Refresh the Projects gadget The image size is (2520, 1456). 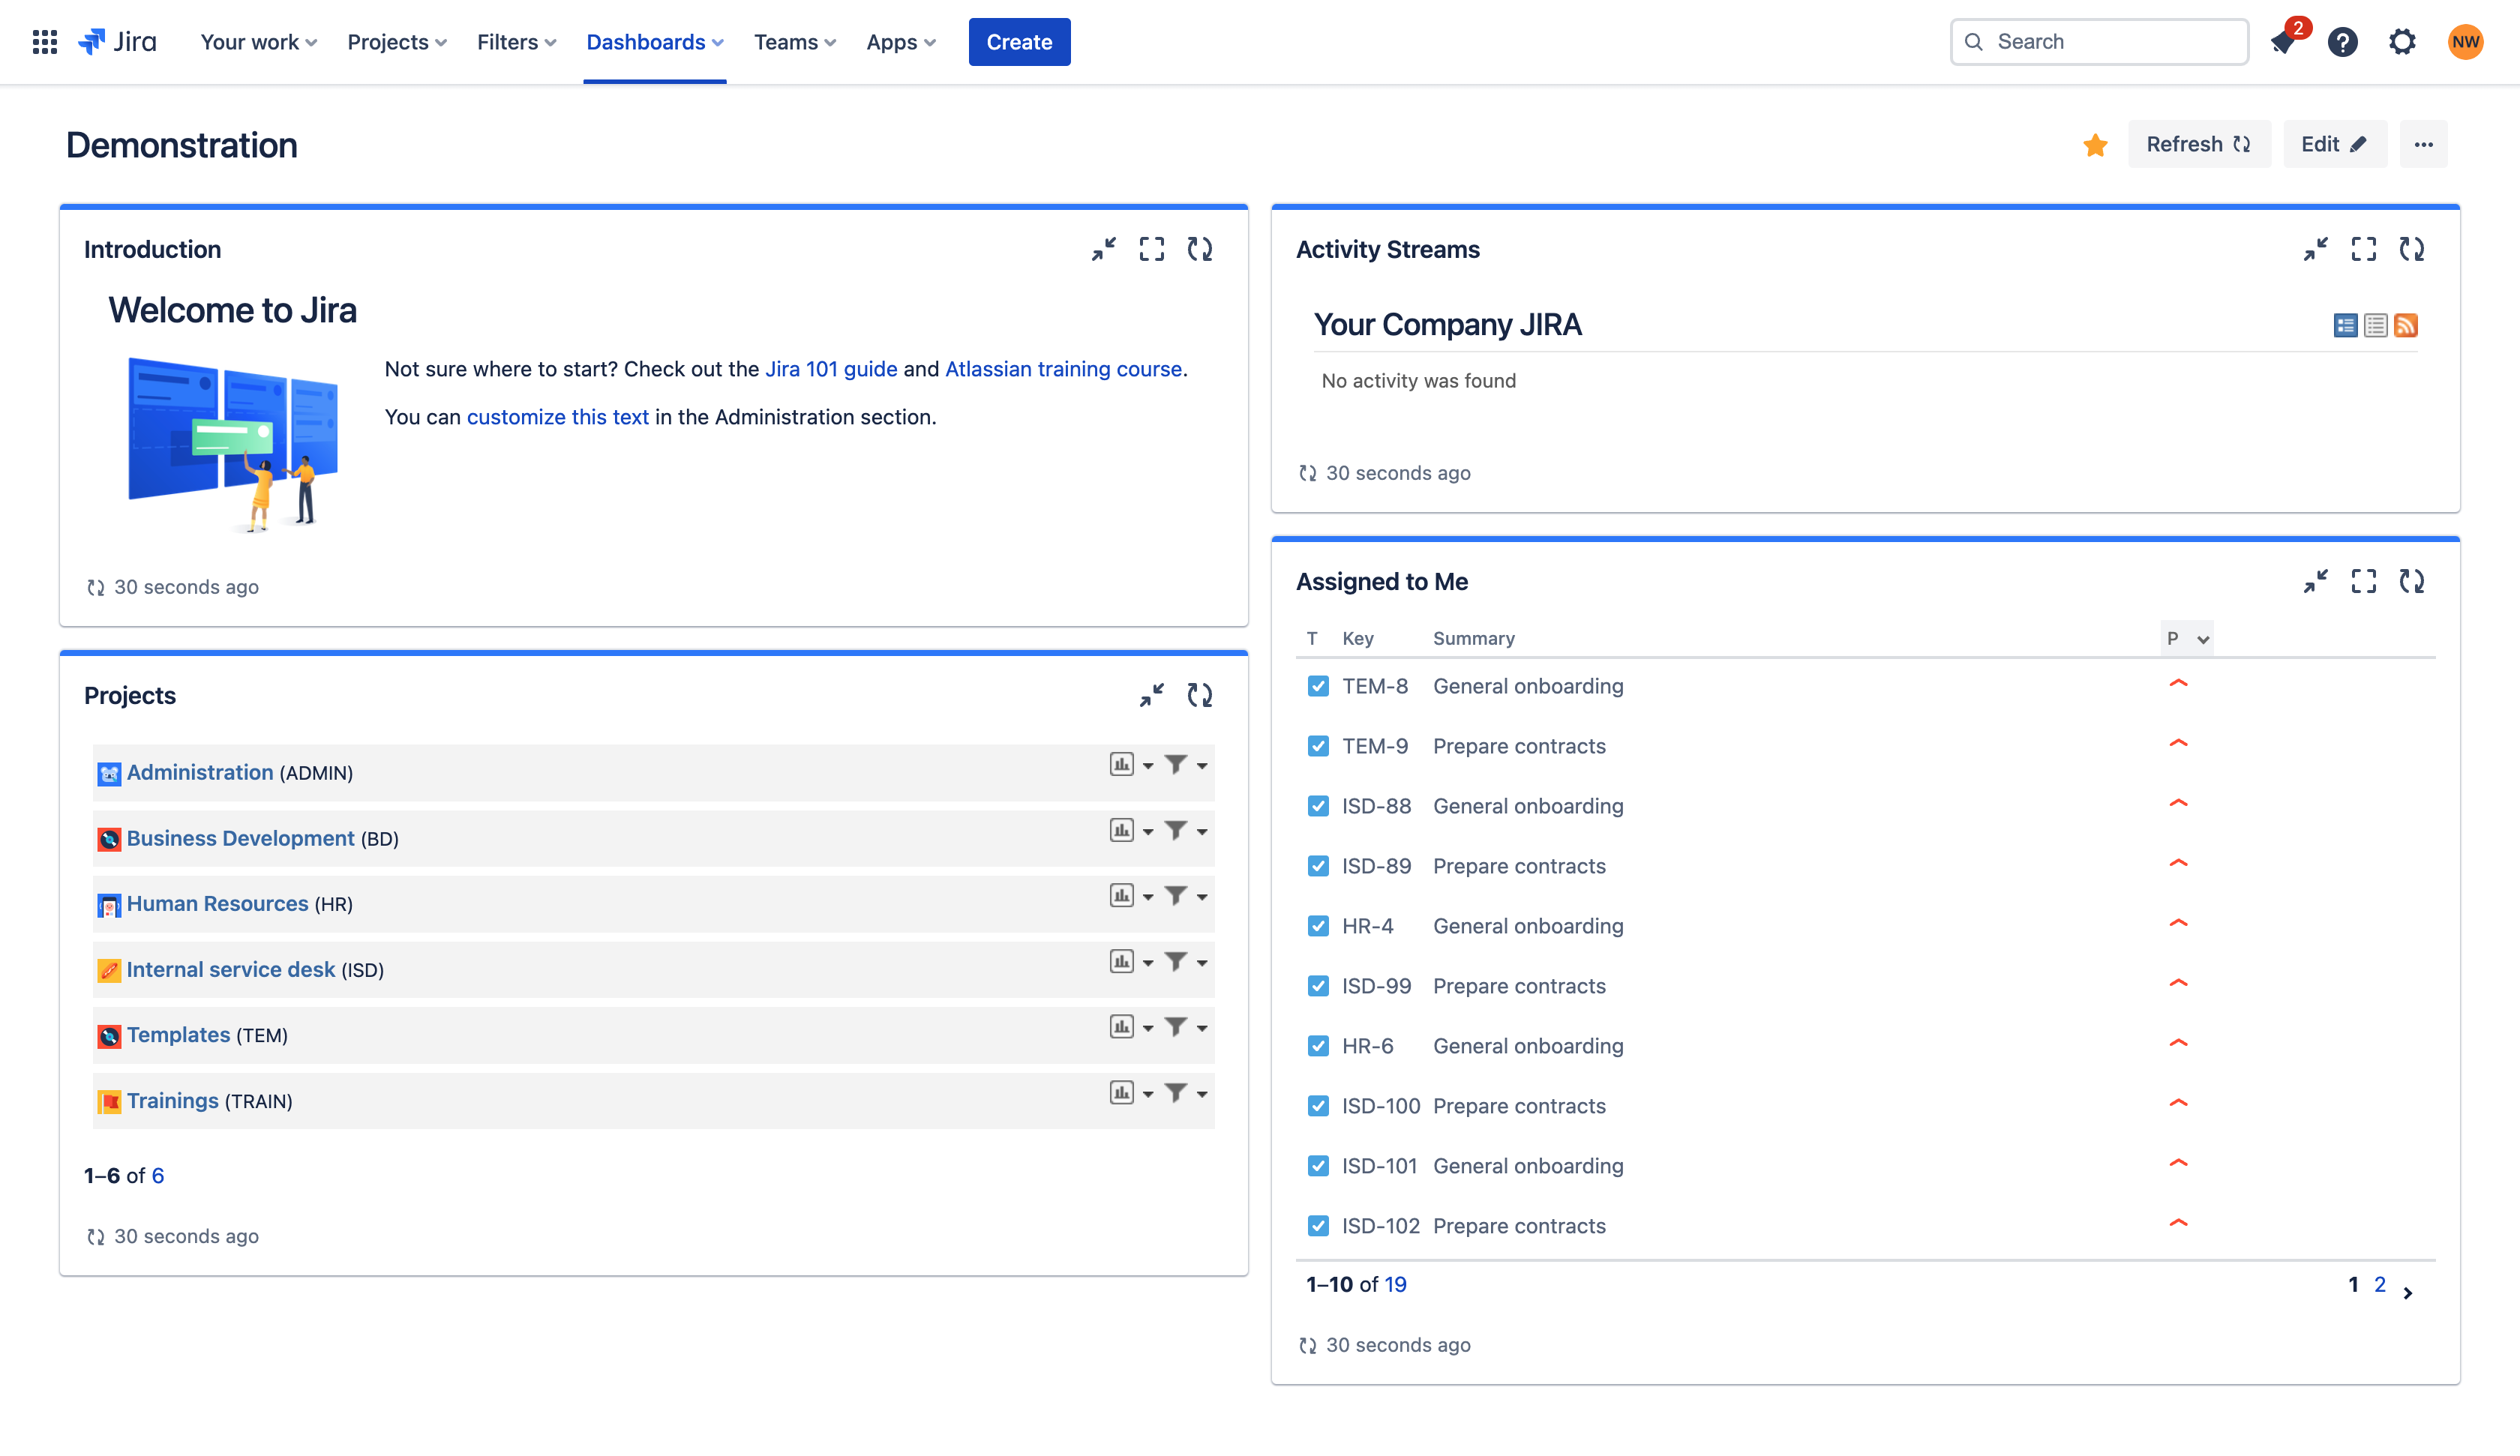1199,695
